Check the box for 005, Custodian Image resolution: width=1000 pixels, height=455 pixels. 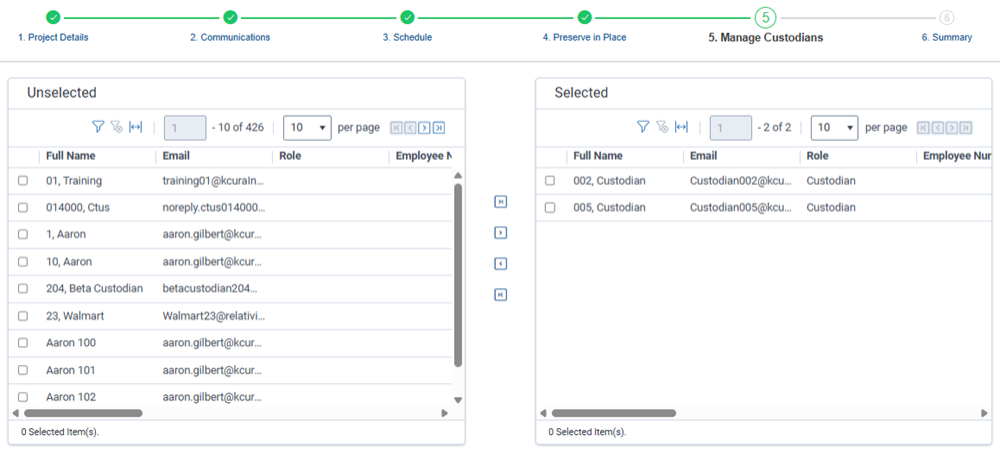point(550,207)
